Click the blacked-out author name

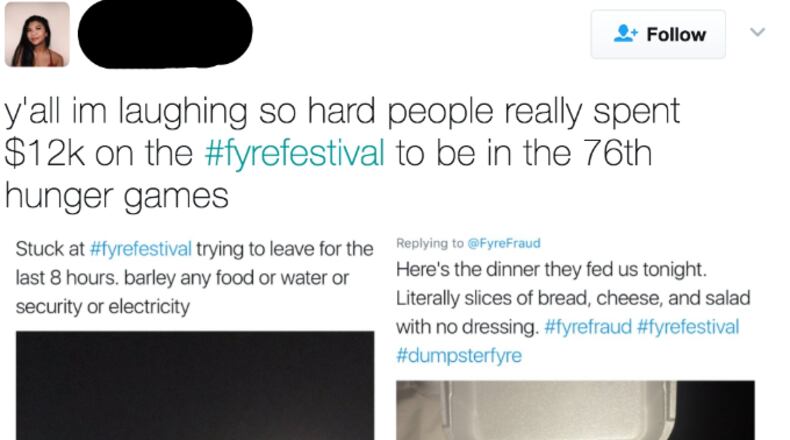click(165, 33)
